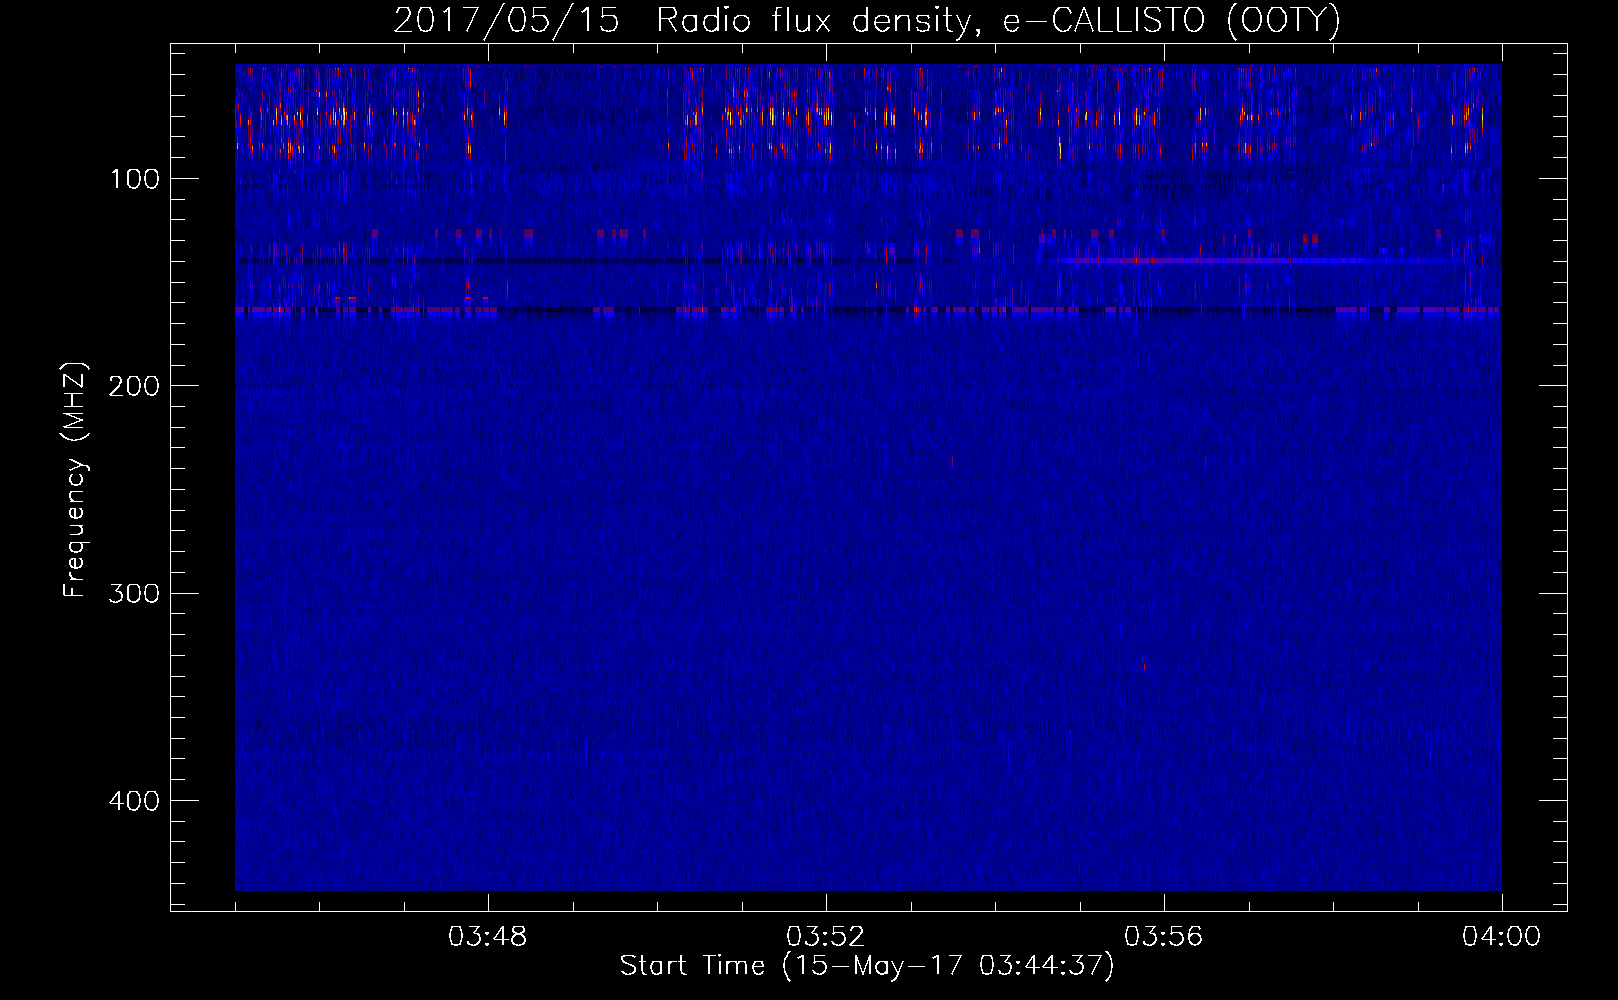1618x1000 pixels.
Task: Select the '04:00' time tick label
Action: (1502, 937)
